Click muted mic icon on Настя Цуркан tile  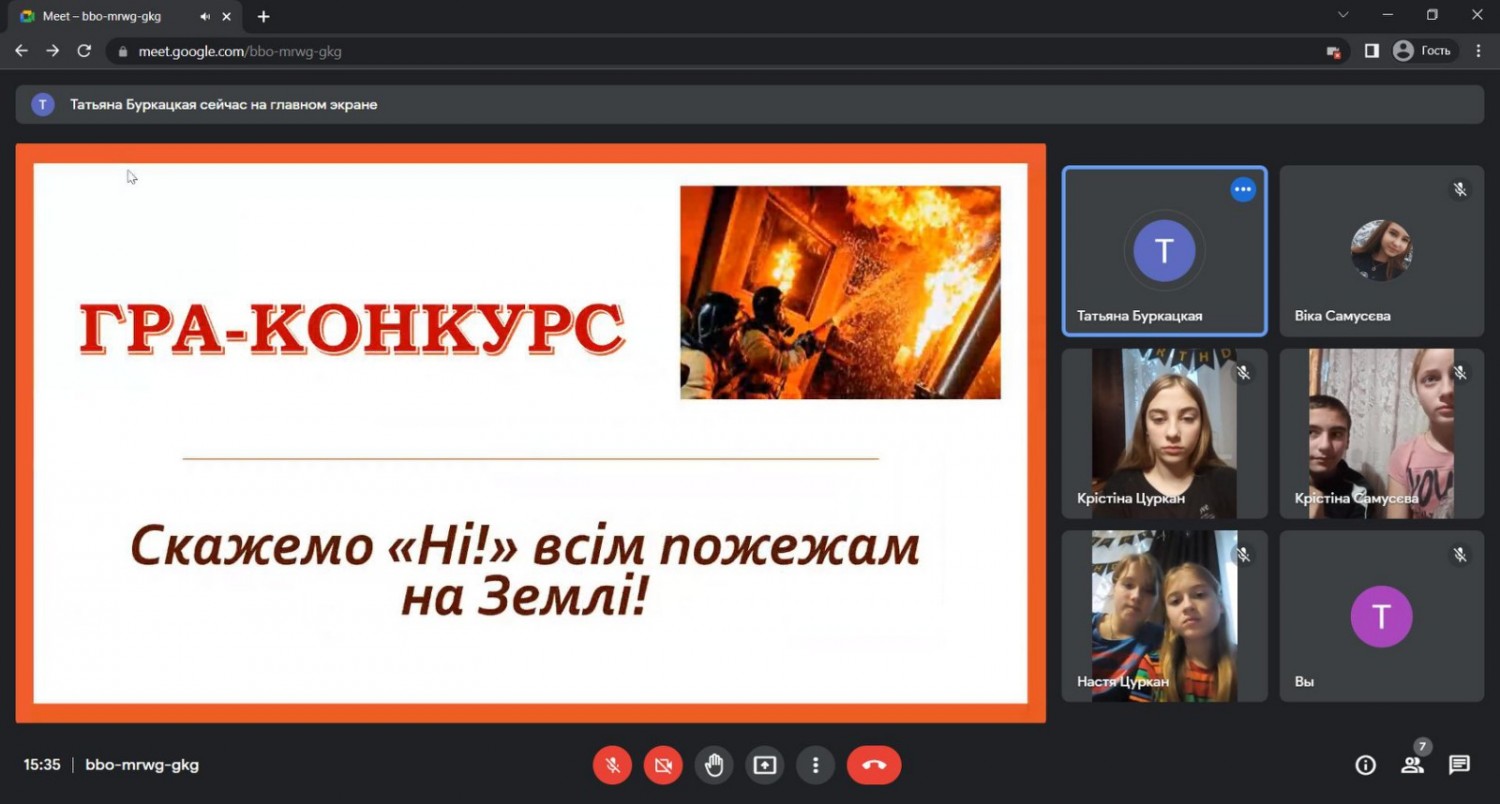pos(1243,554)
